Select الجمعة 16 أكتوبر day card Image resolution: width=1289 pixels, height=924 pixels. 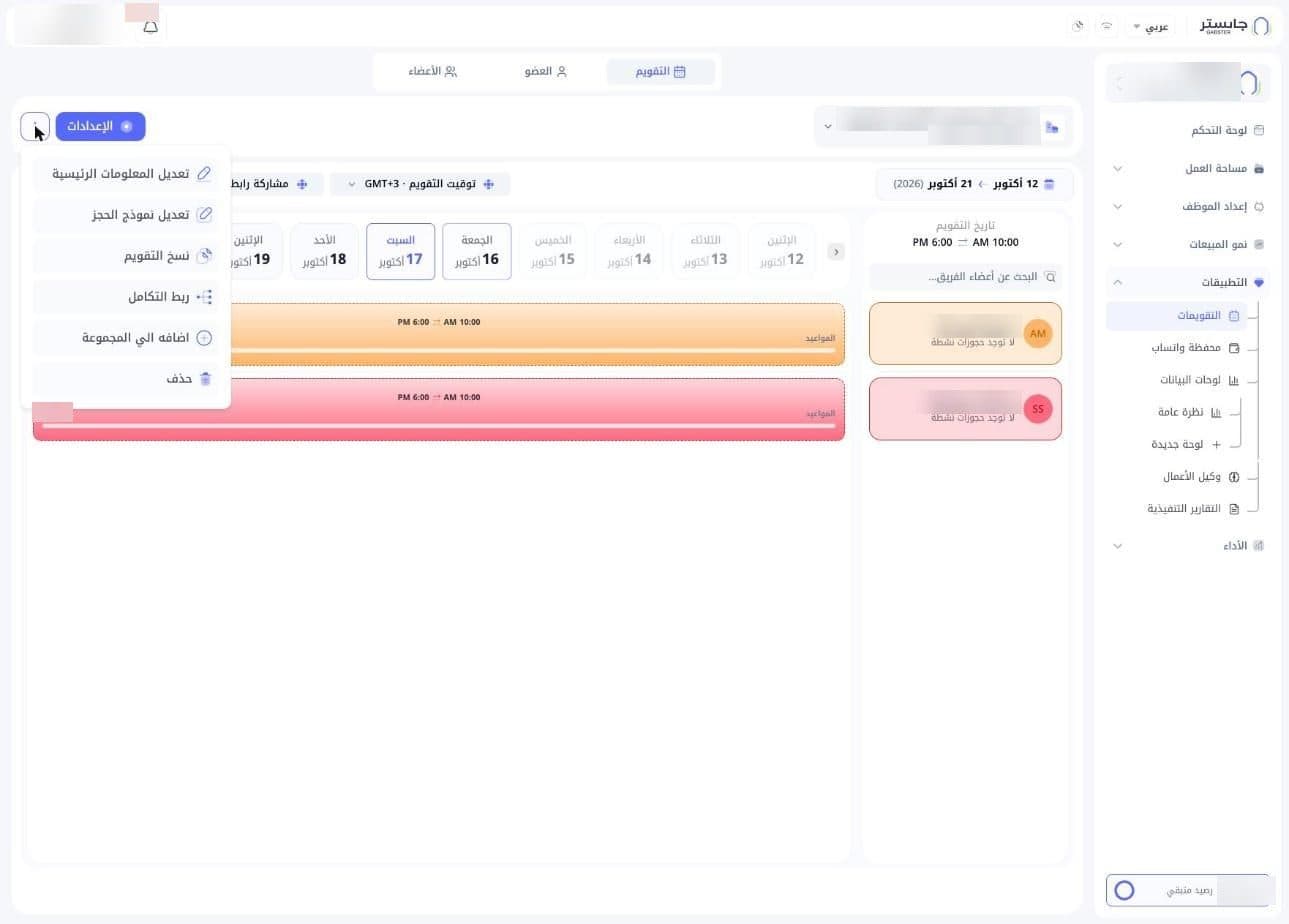pos(477,251)
